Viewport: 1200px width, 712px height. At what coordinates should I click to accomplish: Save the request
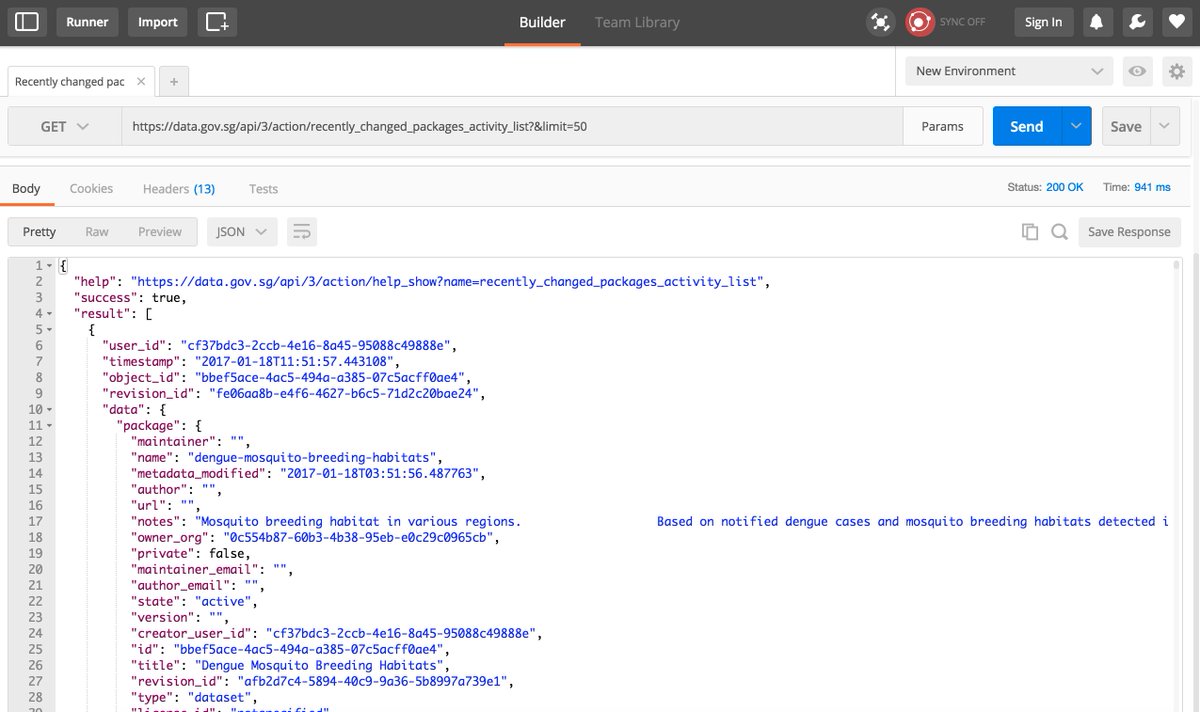tap(1126, 126)
